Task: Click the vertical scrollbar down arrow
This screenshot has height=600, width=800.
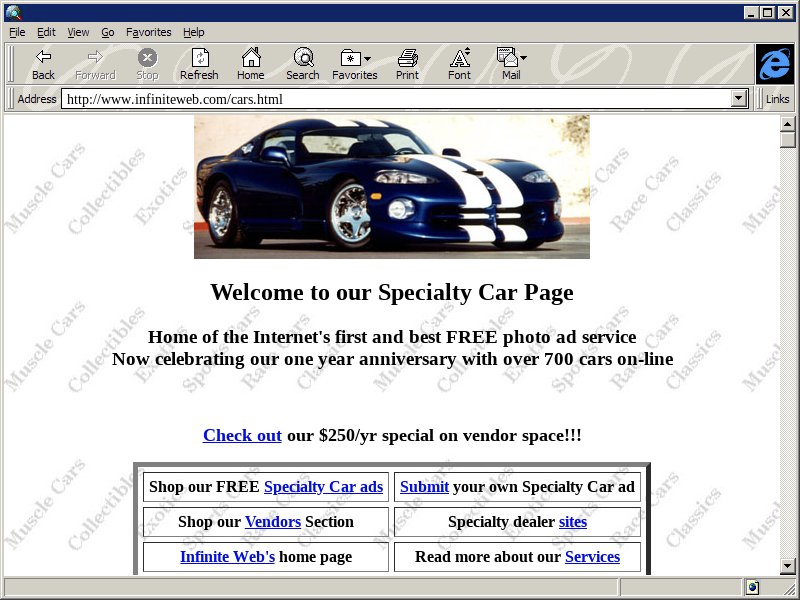Action: [x=788, y=566]
